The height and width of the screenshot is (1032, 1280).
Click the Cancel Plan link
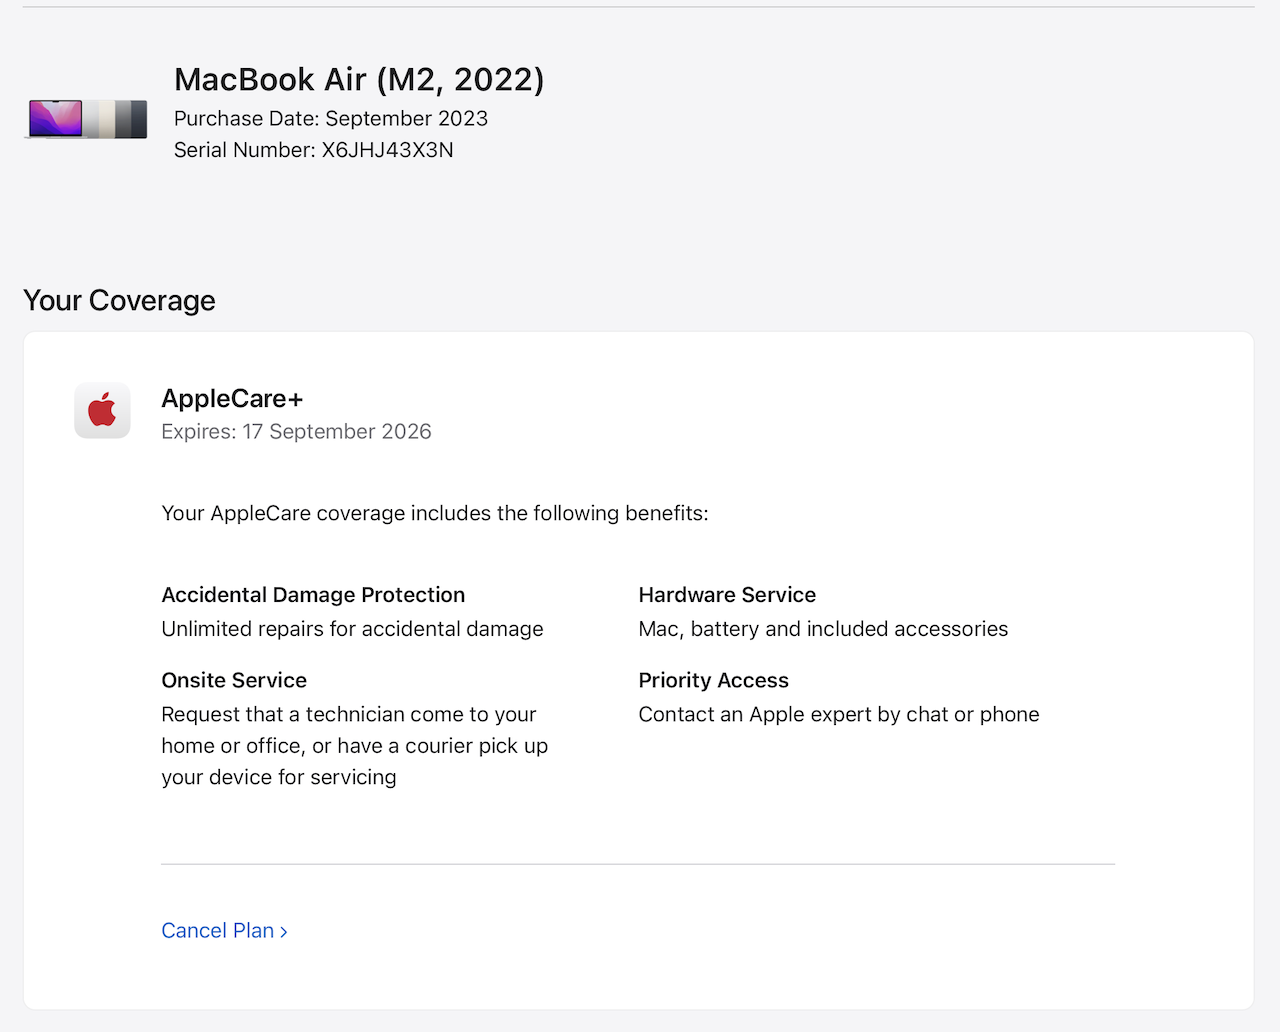coord(225,931)
